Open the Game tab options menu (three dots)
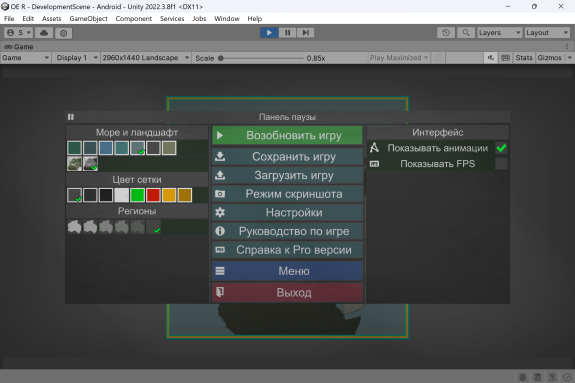This screenshot has height=383, width=575. click(567, 47)
